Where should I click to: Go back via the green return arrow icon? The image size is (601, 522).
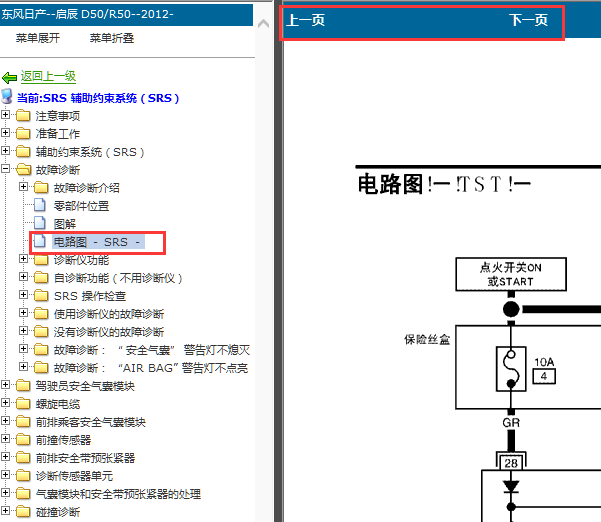(9, 78)
